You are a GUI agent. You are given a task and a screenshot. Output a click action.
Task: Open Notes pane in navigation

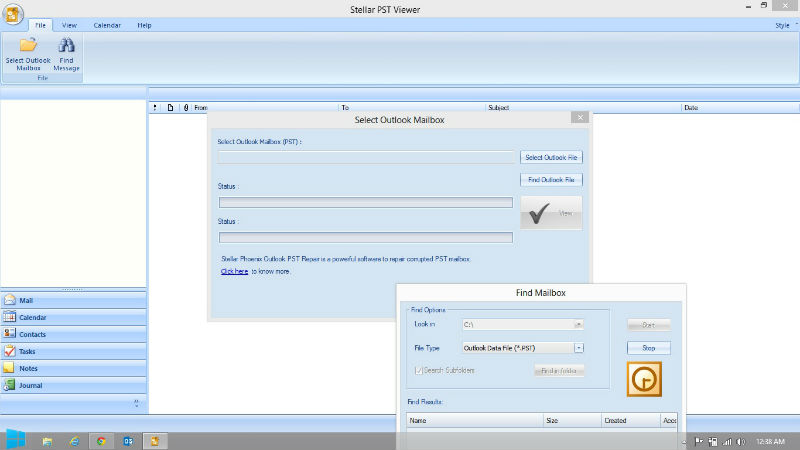73,368
